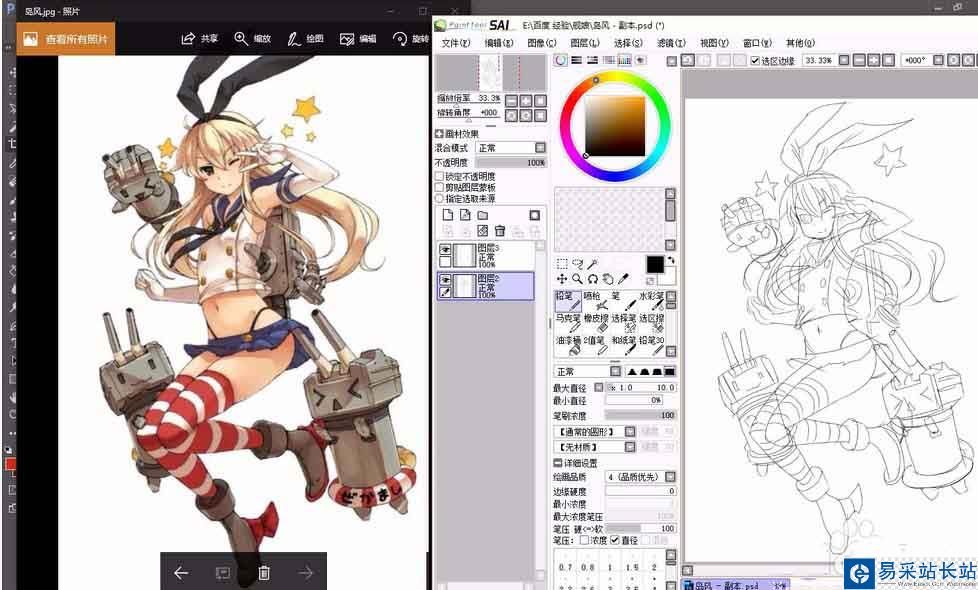Open the 选择 menu
978x590 pixels.
627,43
